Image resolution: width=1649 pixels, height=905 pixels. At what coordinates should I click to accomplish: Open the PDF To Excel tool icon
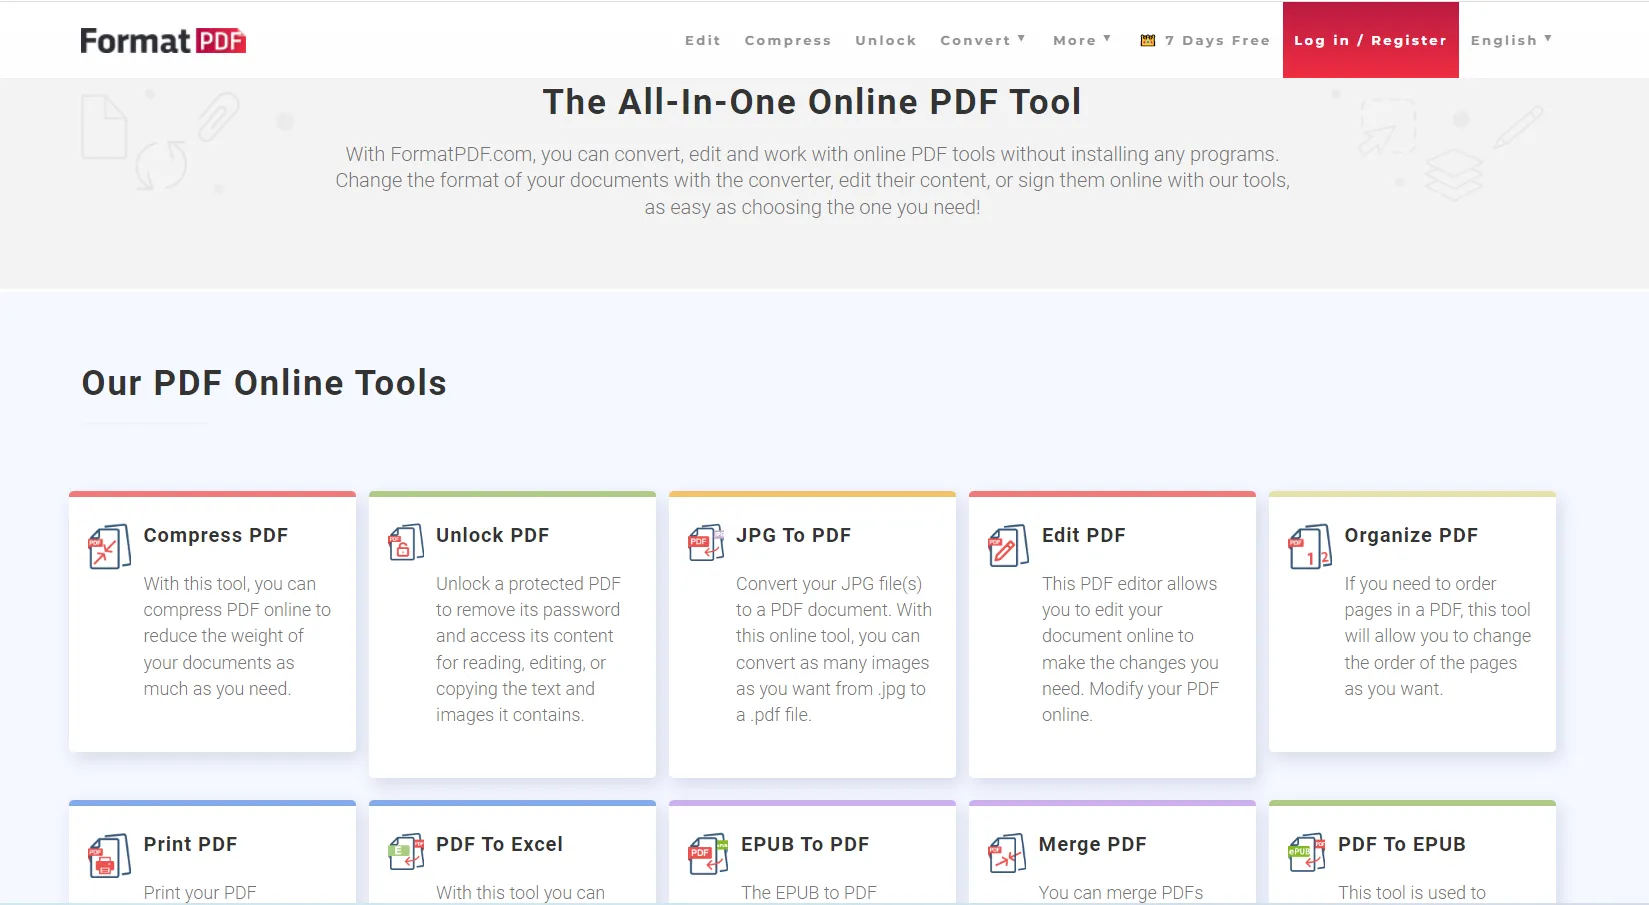404,852
